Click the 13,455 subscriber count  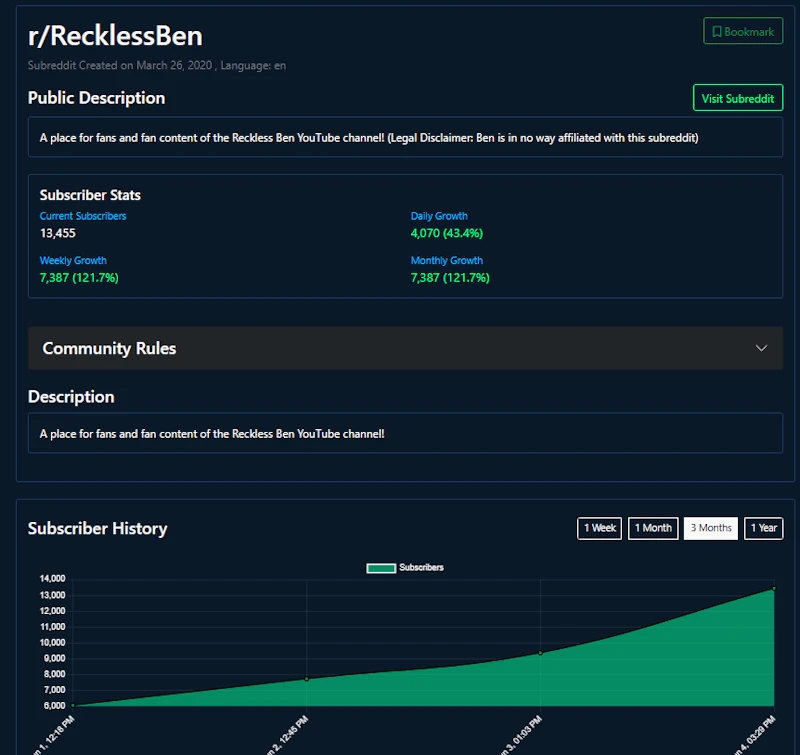point(58,233)
